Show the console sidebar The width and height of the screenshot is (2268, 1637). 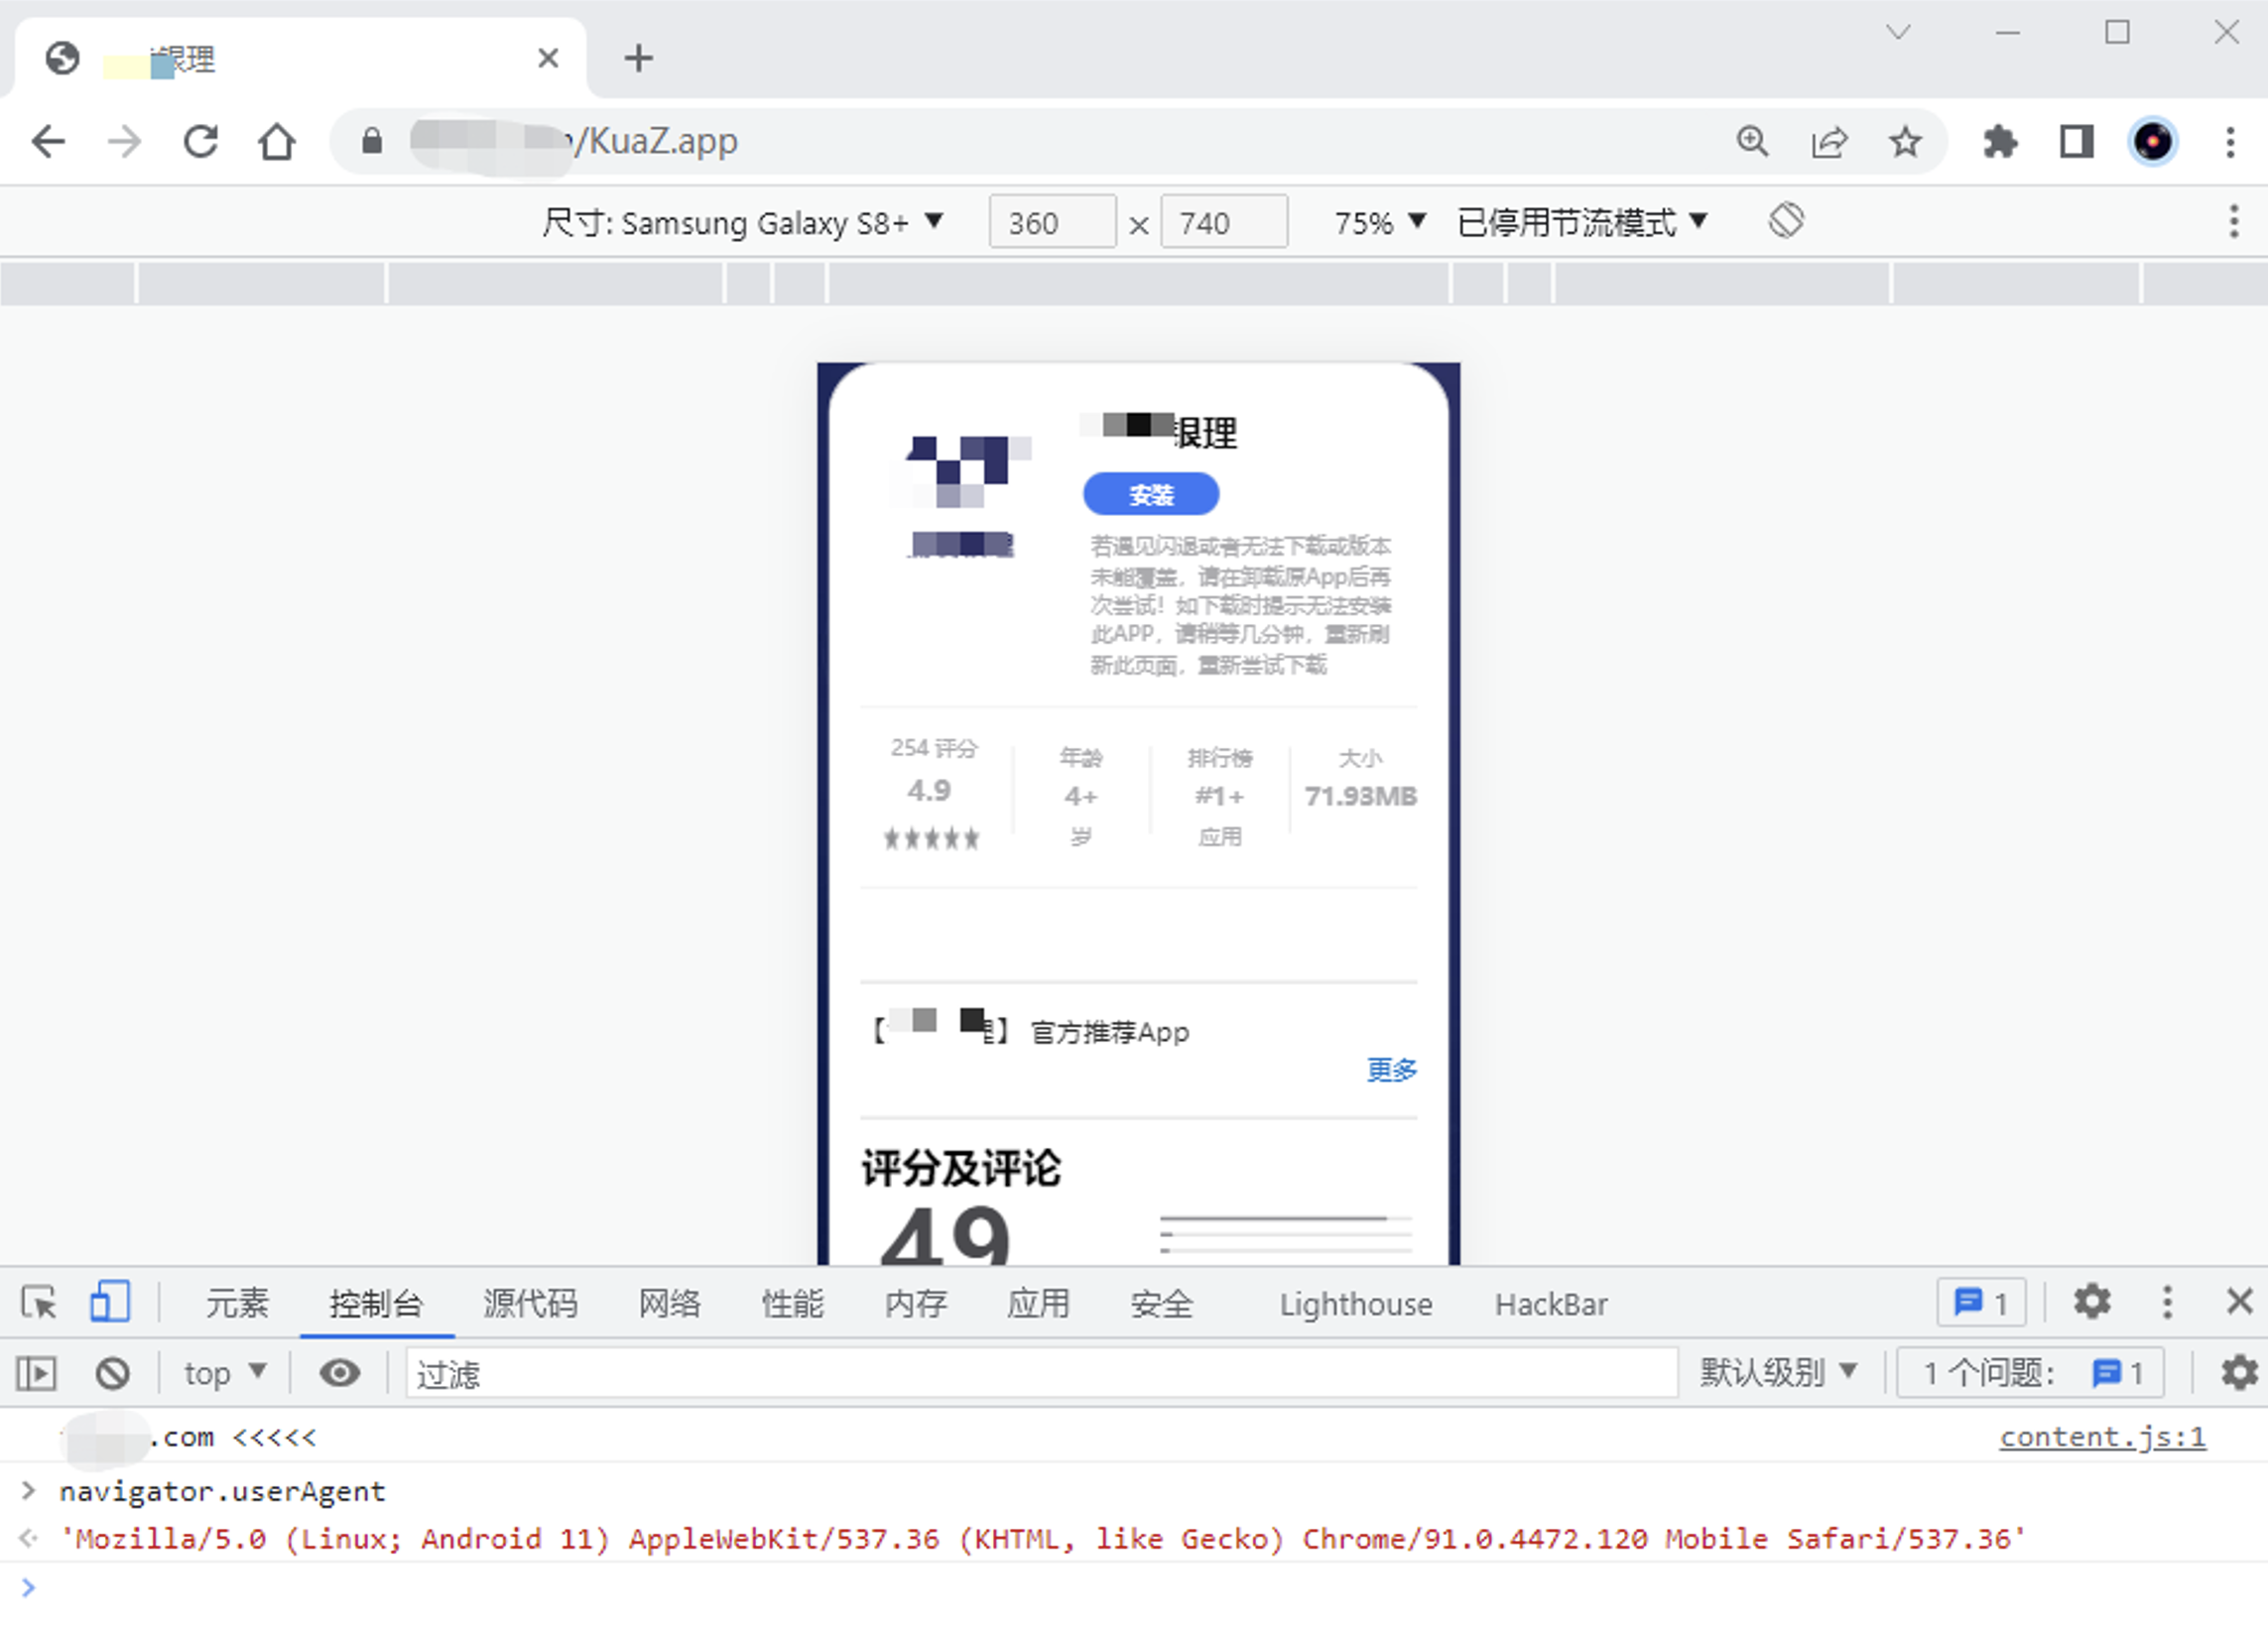click(x=36, y=1373)
